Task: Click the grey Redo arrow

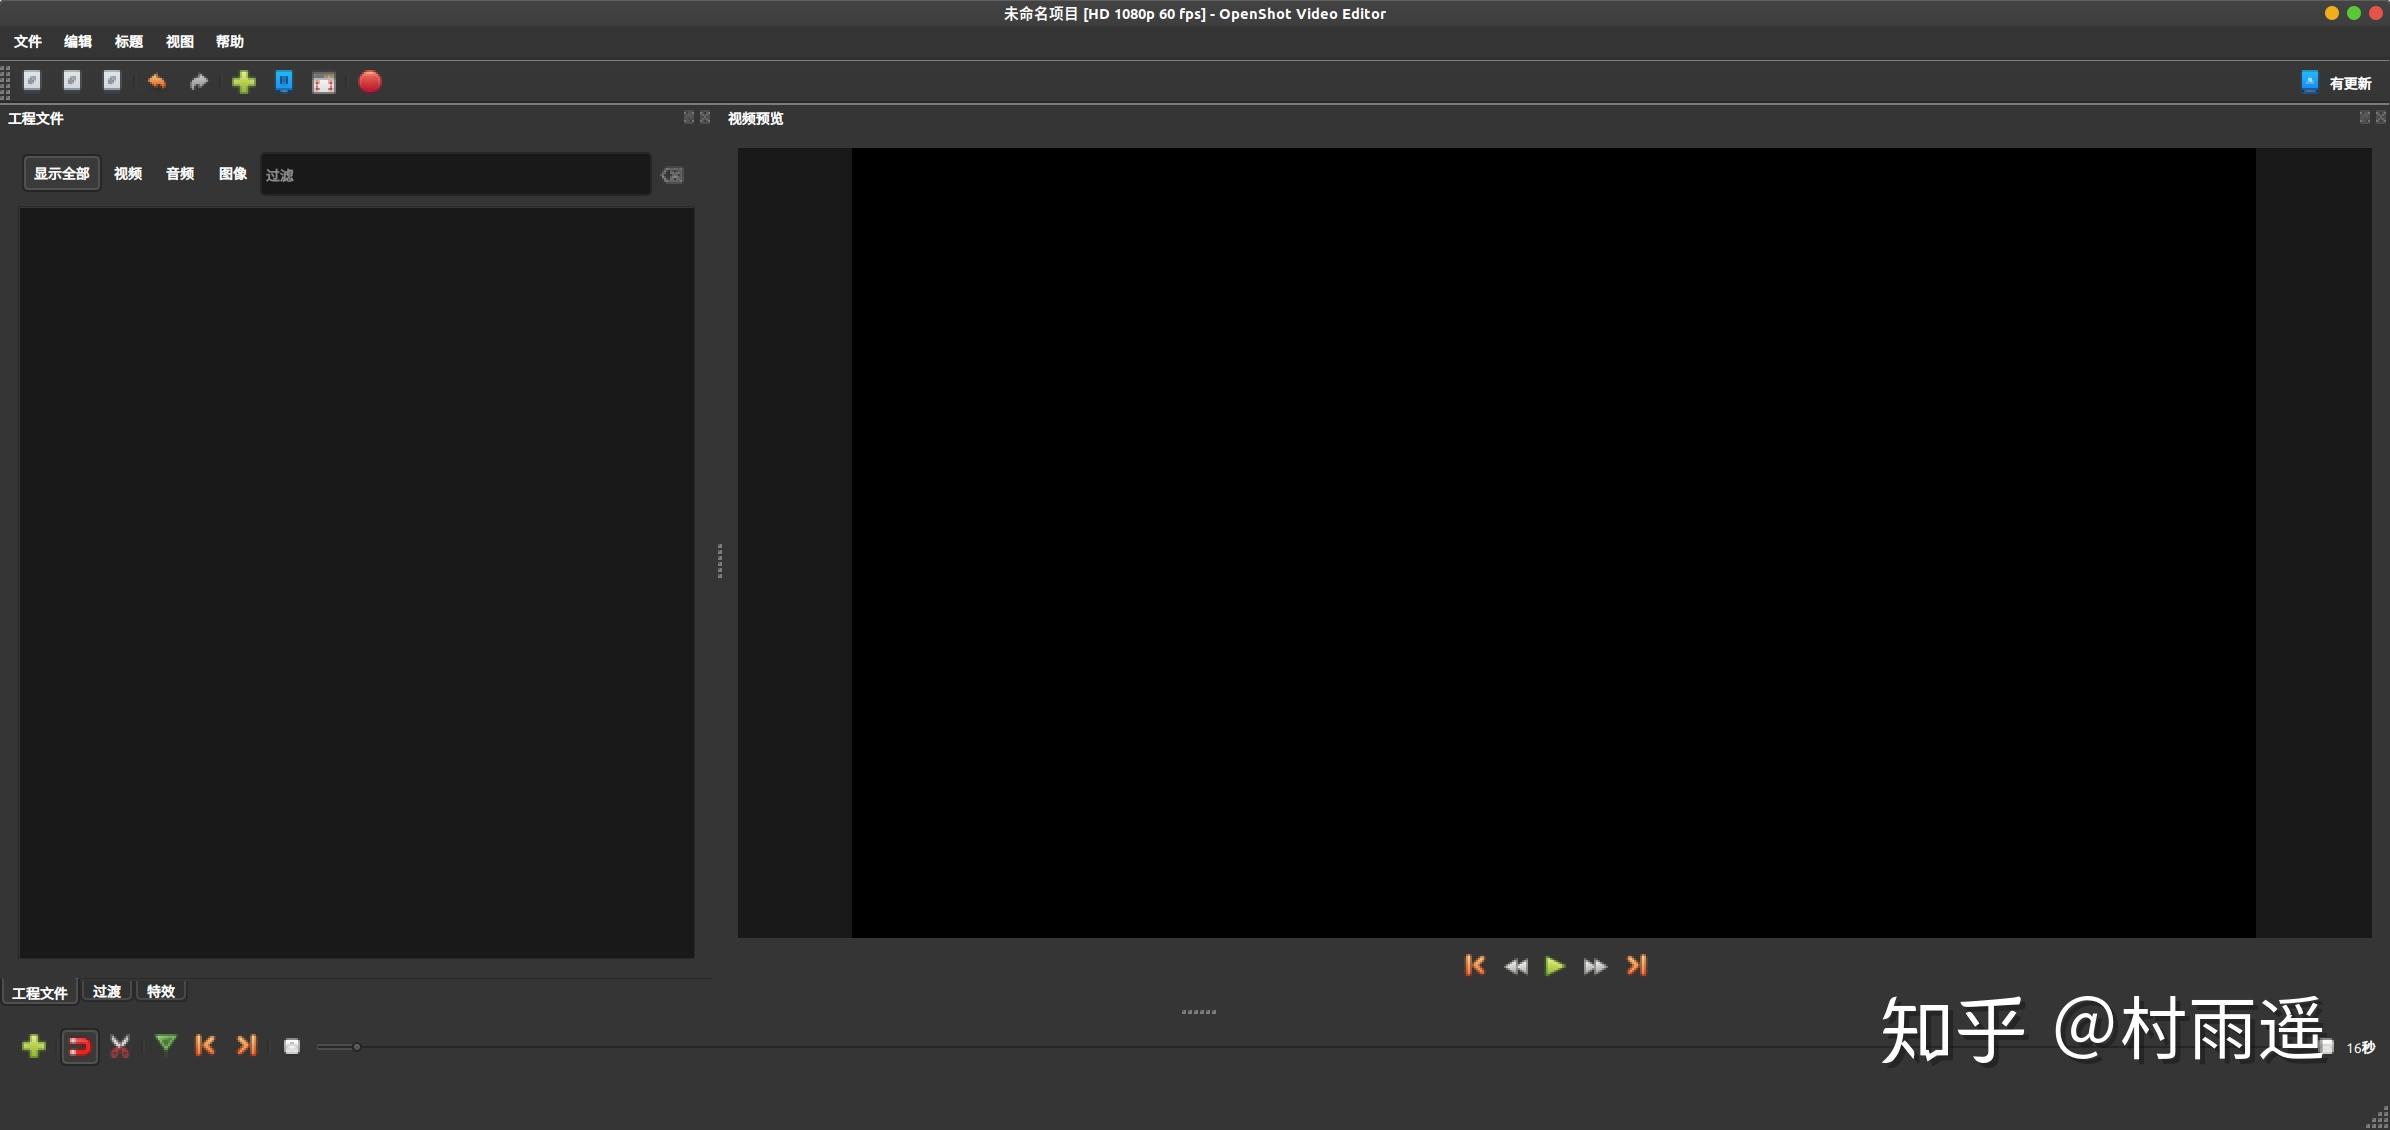Action: (x=199, y=82)
